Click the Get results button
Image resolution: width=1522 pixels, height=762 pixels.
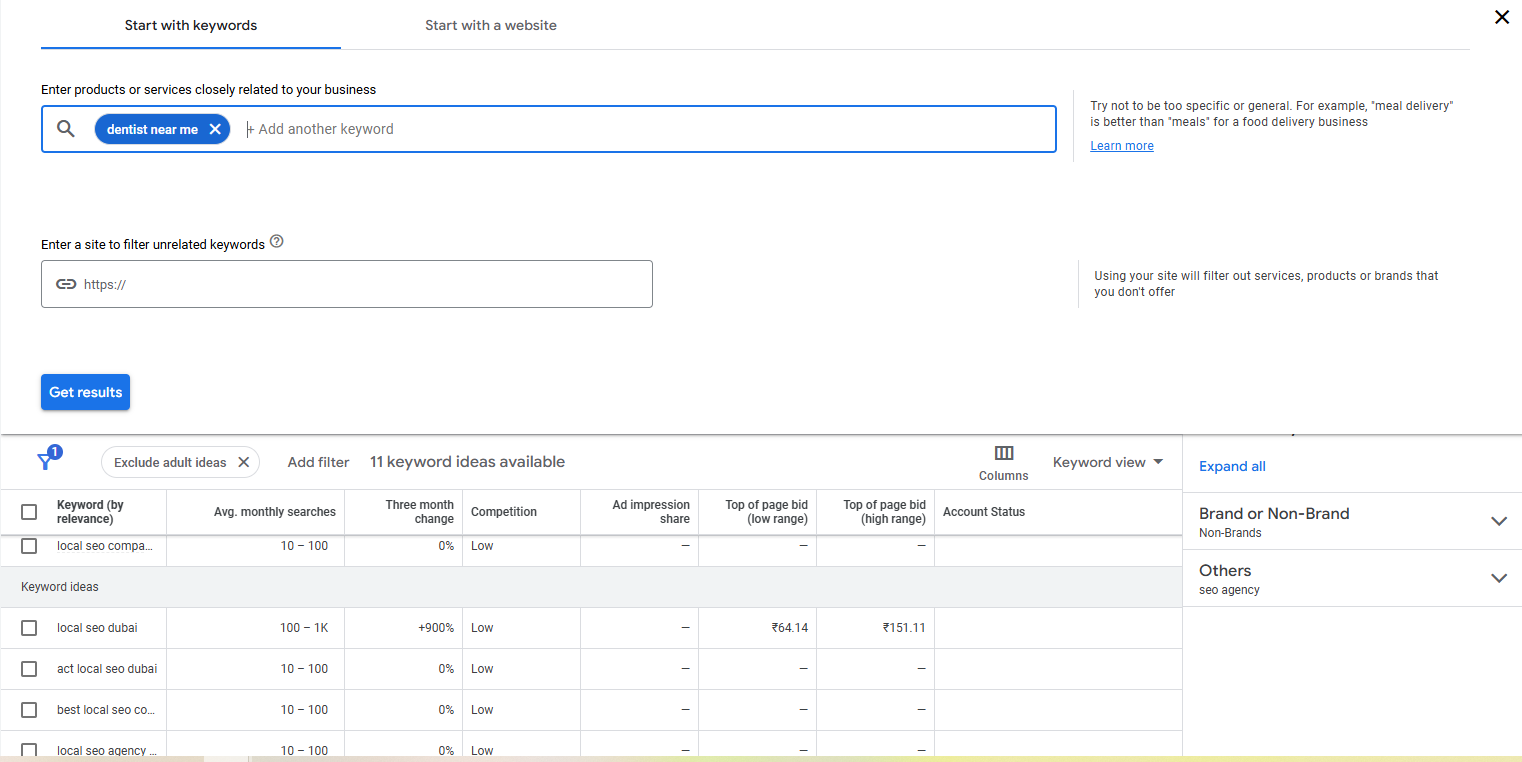point(85,392)
